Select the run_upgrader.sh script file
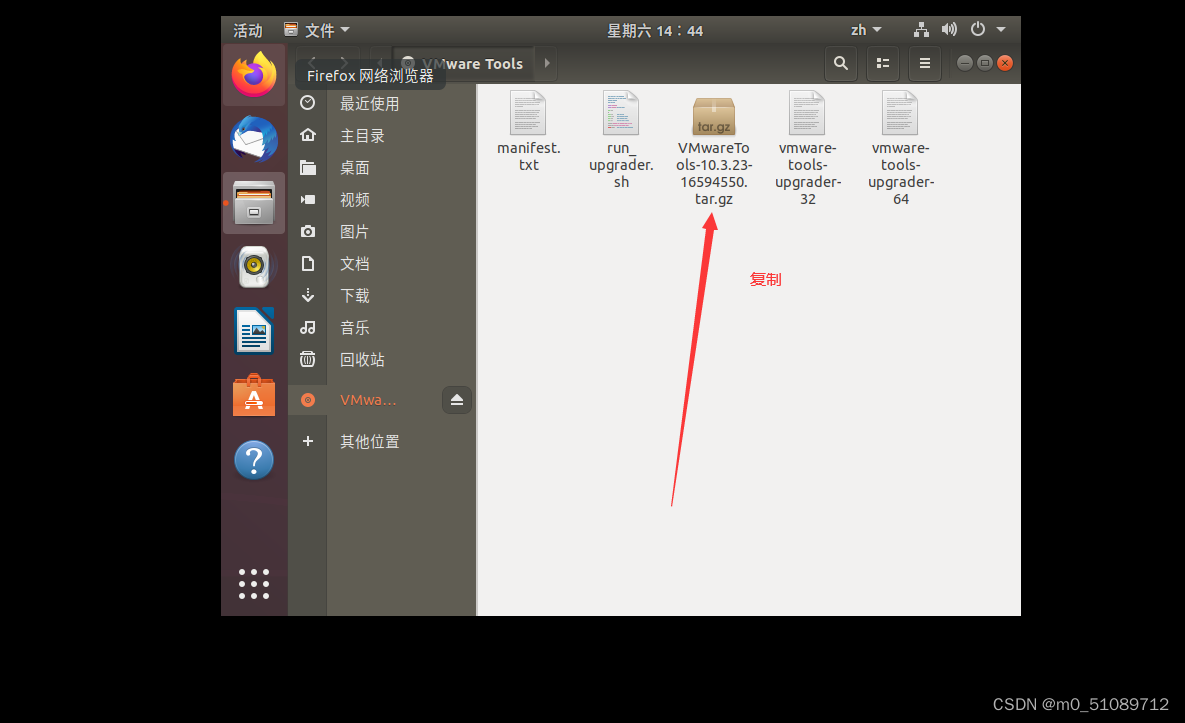Viewport: 1185px width, 723px height. click(621, 140)
